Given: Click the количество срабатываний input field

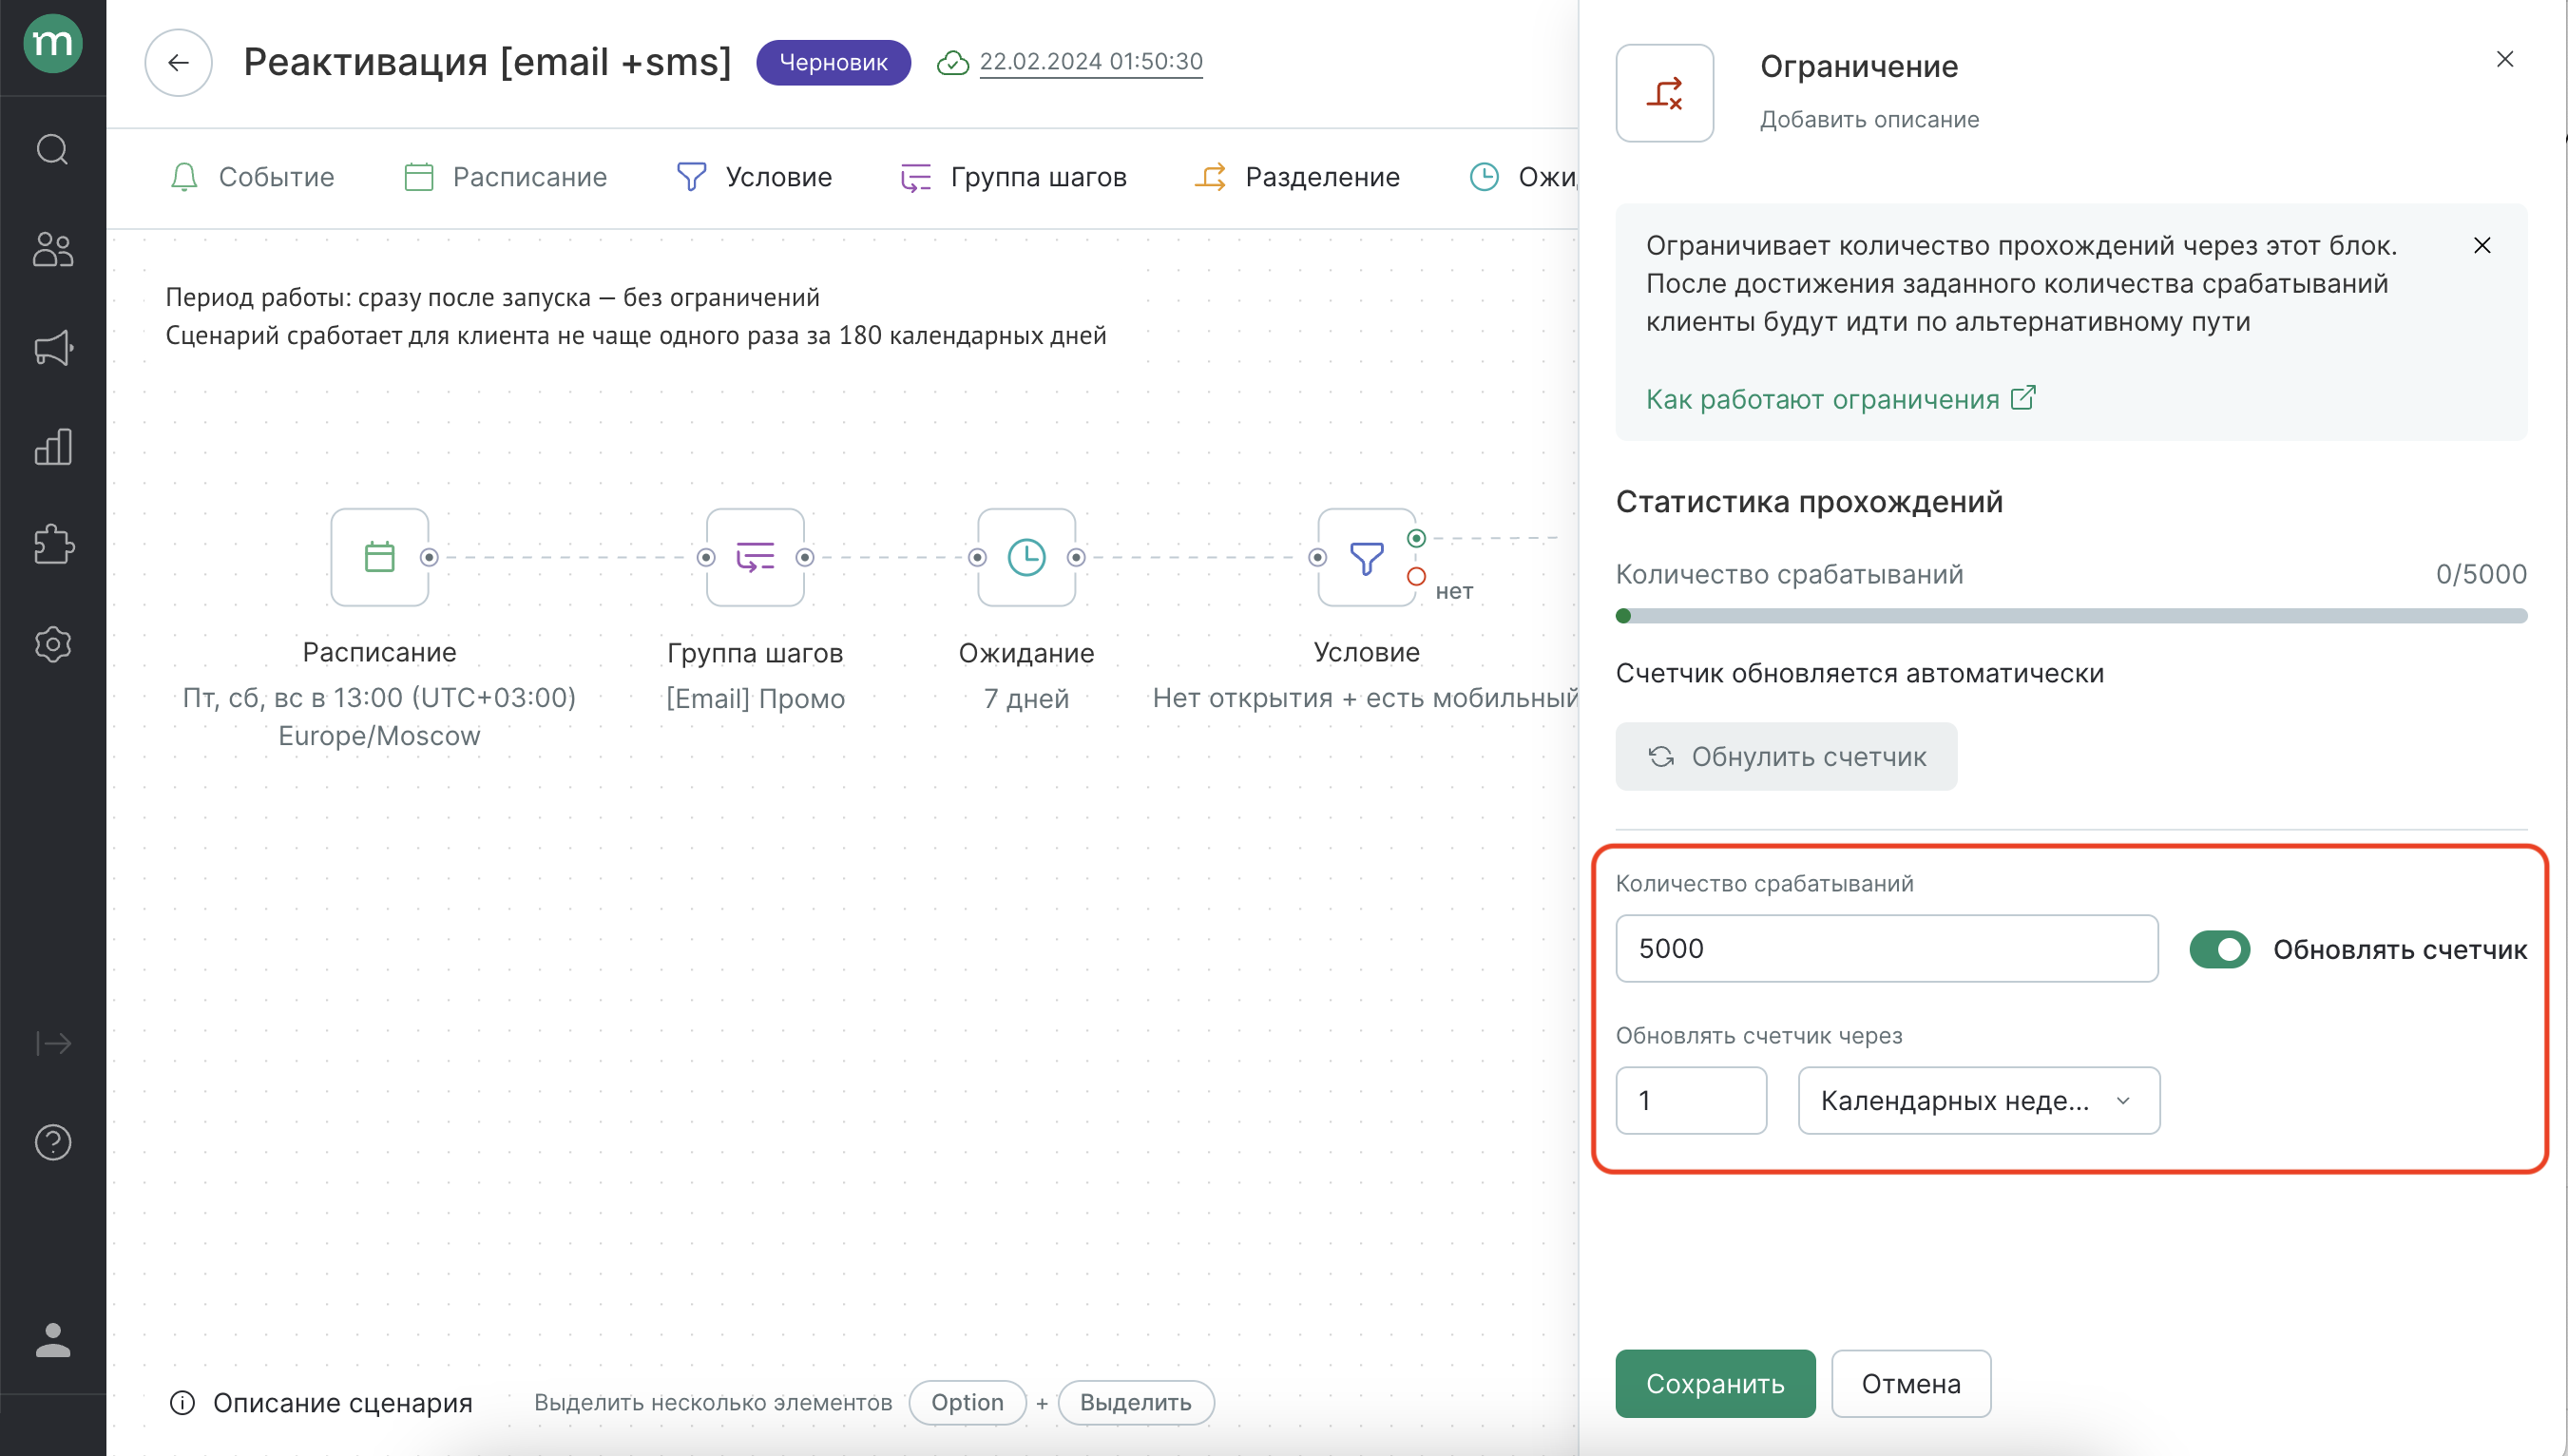Looking at the screenshot, I should 1886,948.
